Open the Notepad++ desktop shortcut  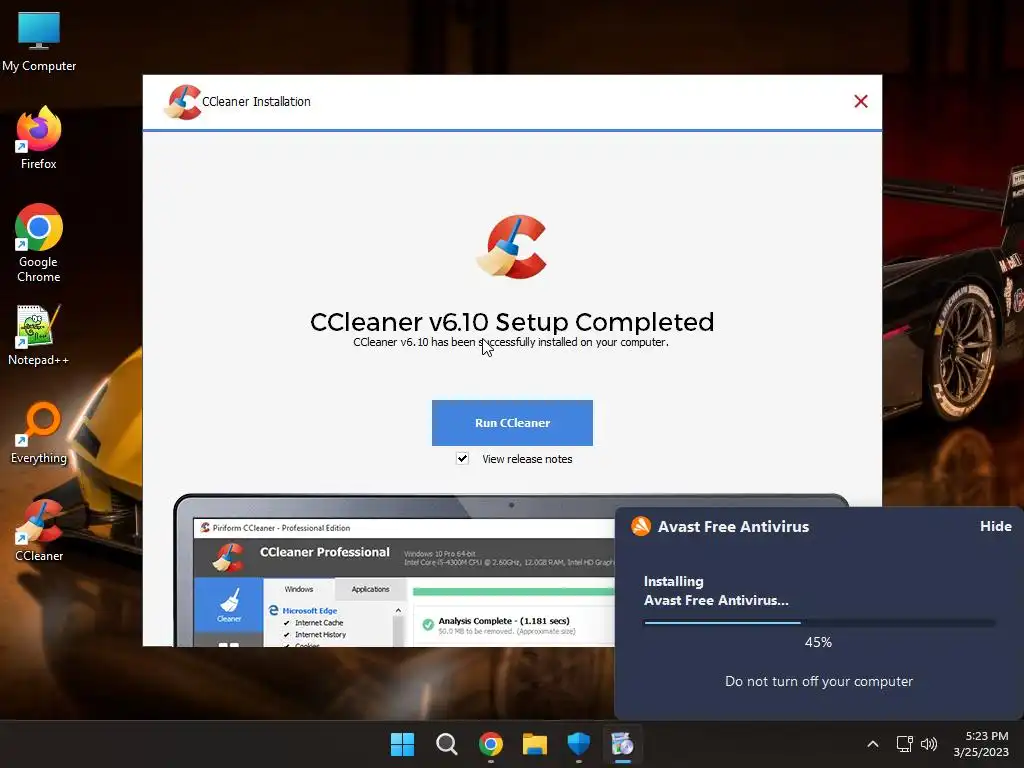coord(39,336)
